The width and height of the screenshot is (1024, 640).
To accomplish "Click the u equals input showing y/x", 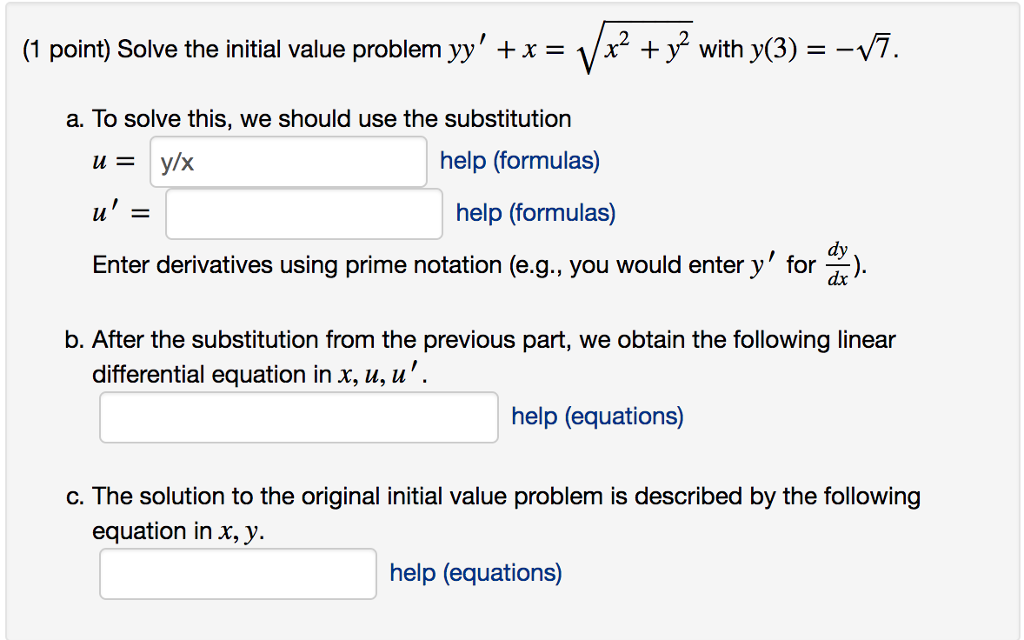I will (288, 161).
